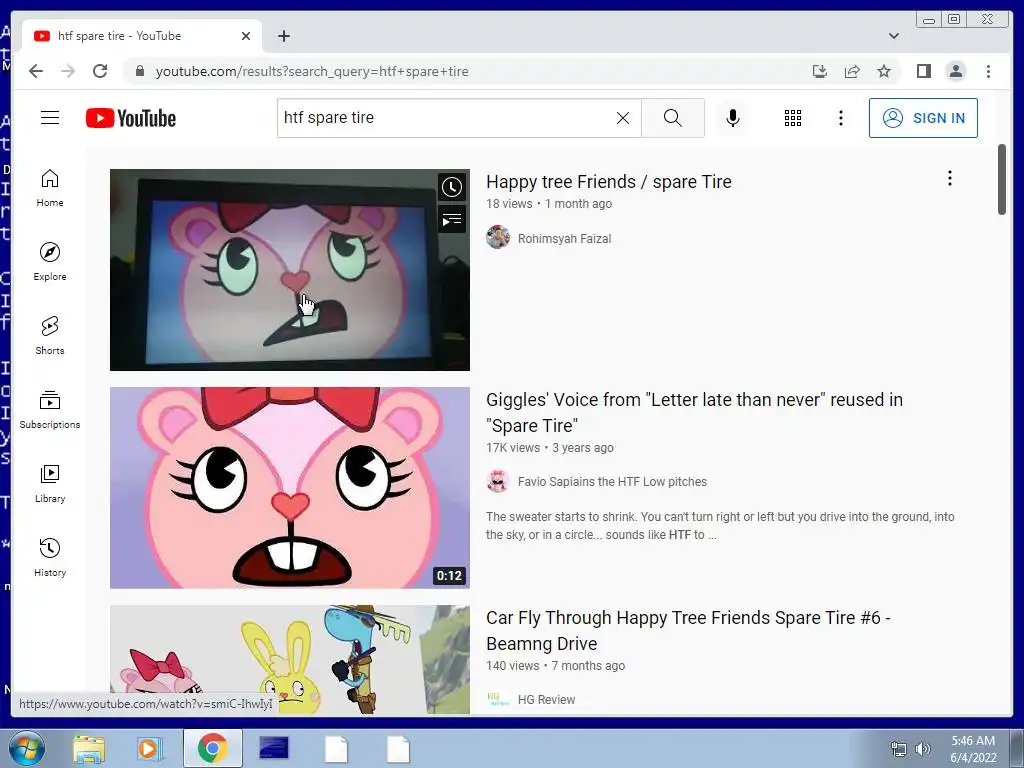Expand the Chrome tab search chevron

[893, 36]
